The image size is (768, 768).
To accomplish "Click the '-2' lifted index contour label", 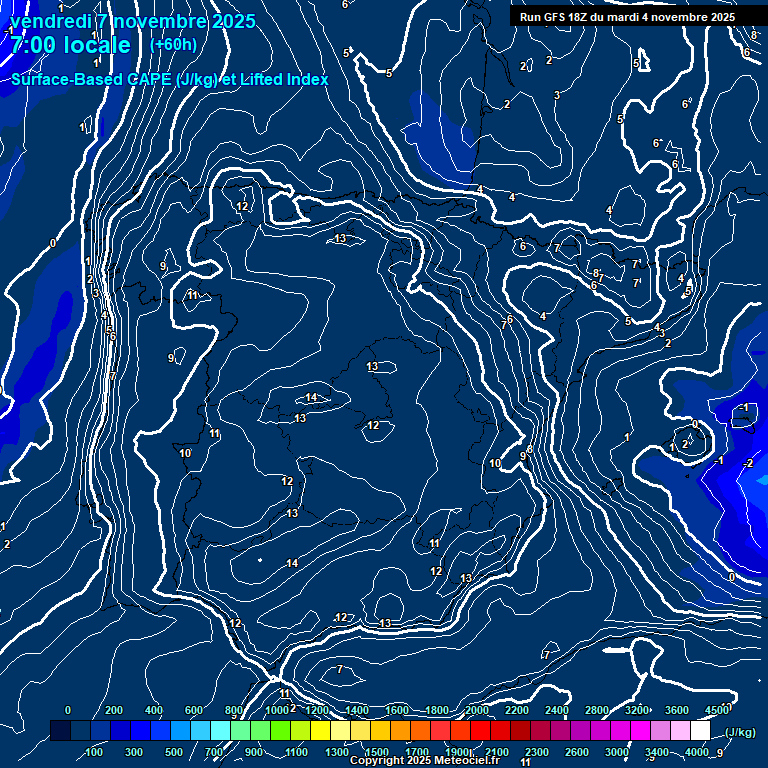I will tap(748, 463).
